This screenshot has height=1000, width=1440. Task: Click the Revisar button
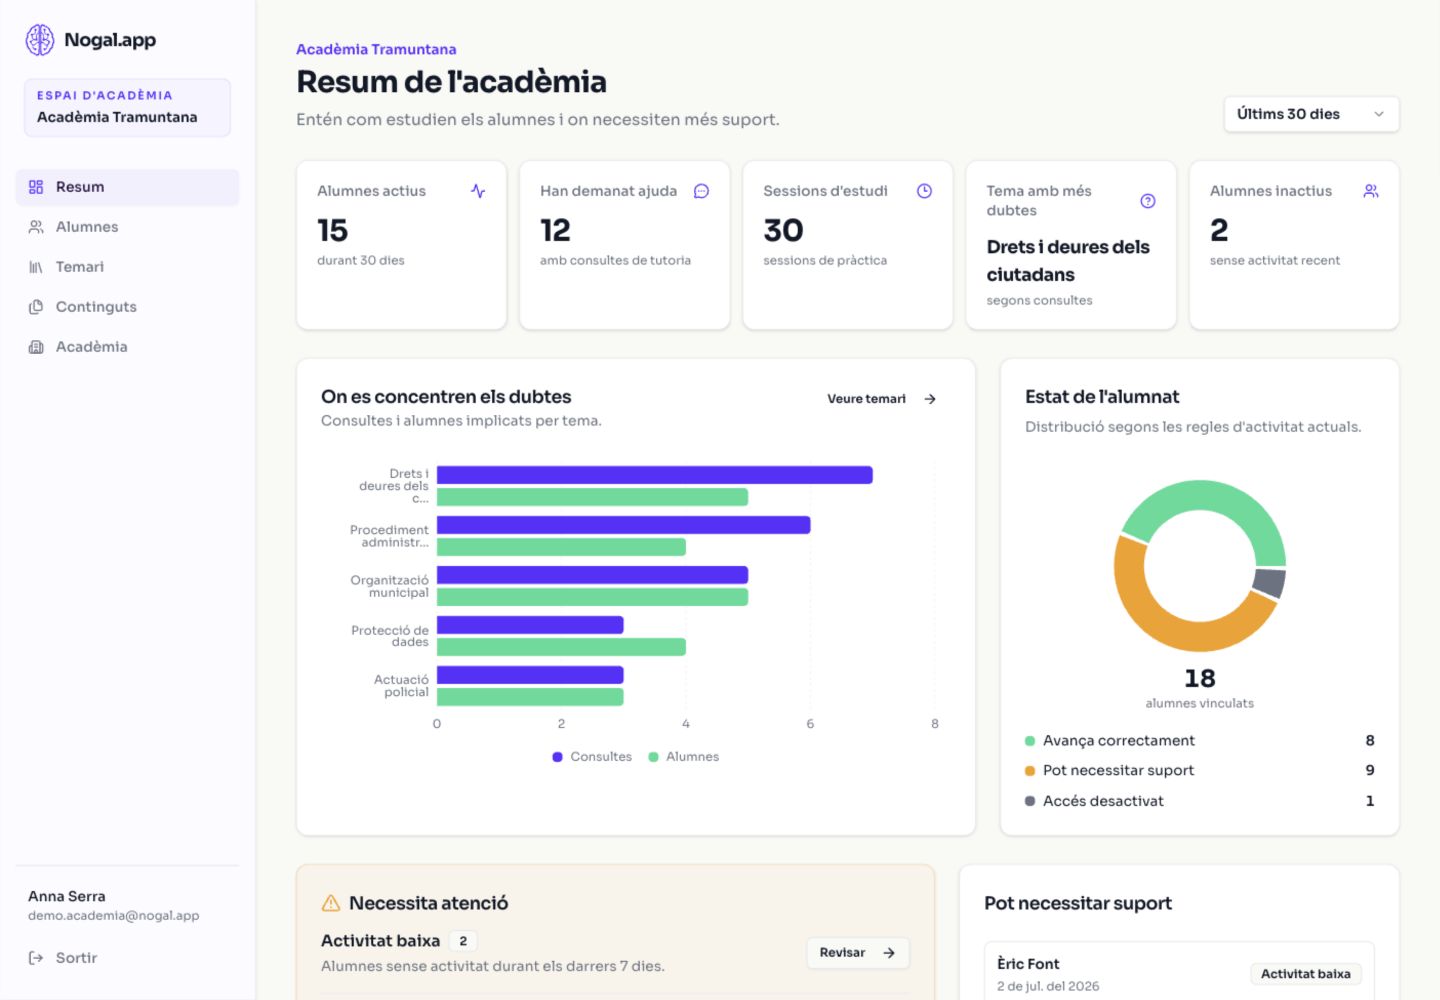858,953
